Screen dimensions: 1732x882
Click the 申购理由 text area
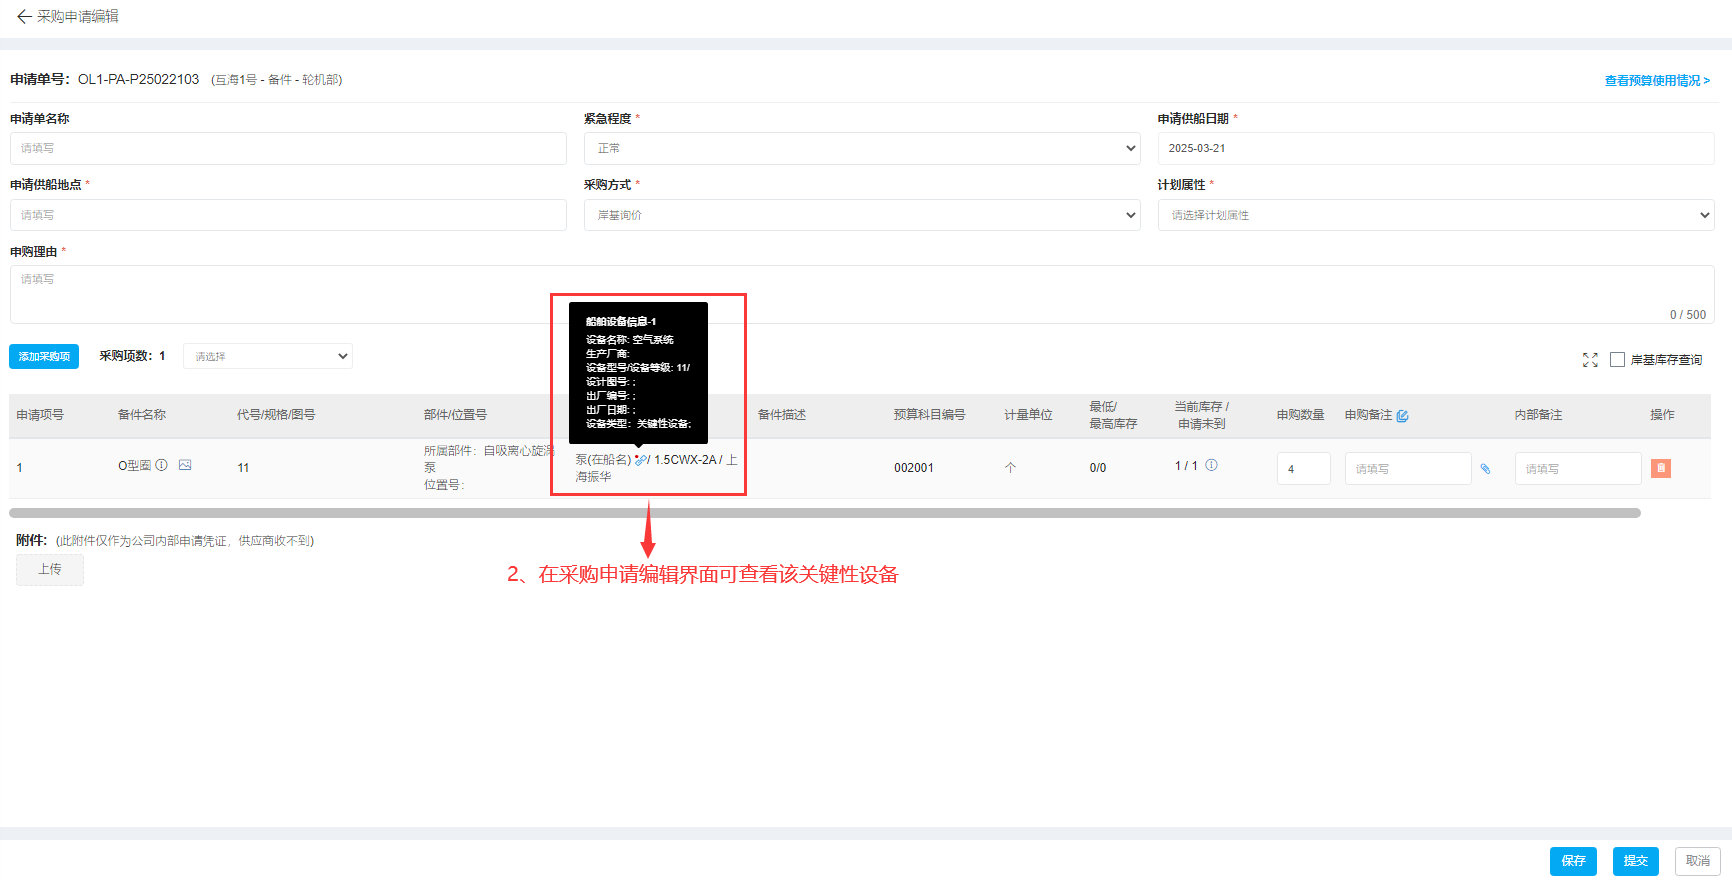click(862, 294)
